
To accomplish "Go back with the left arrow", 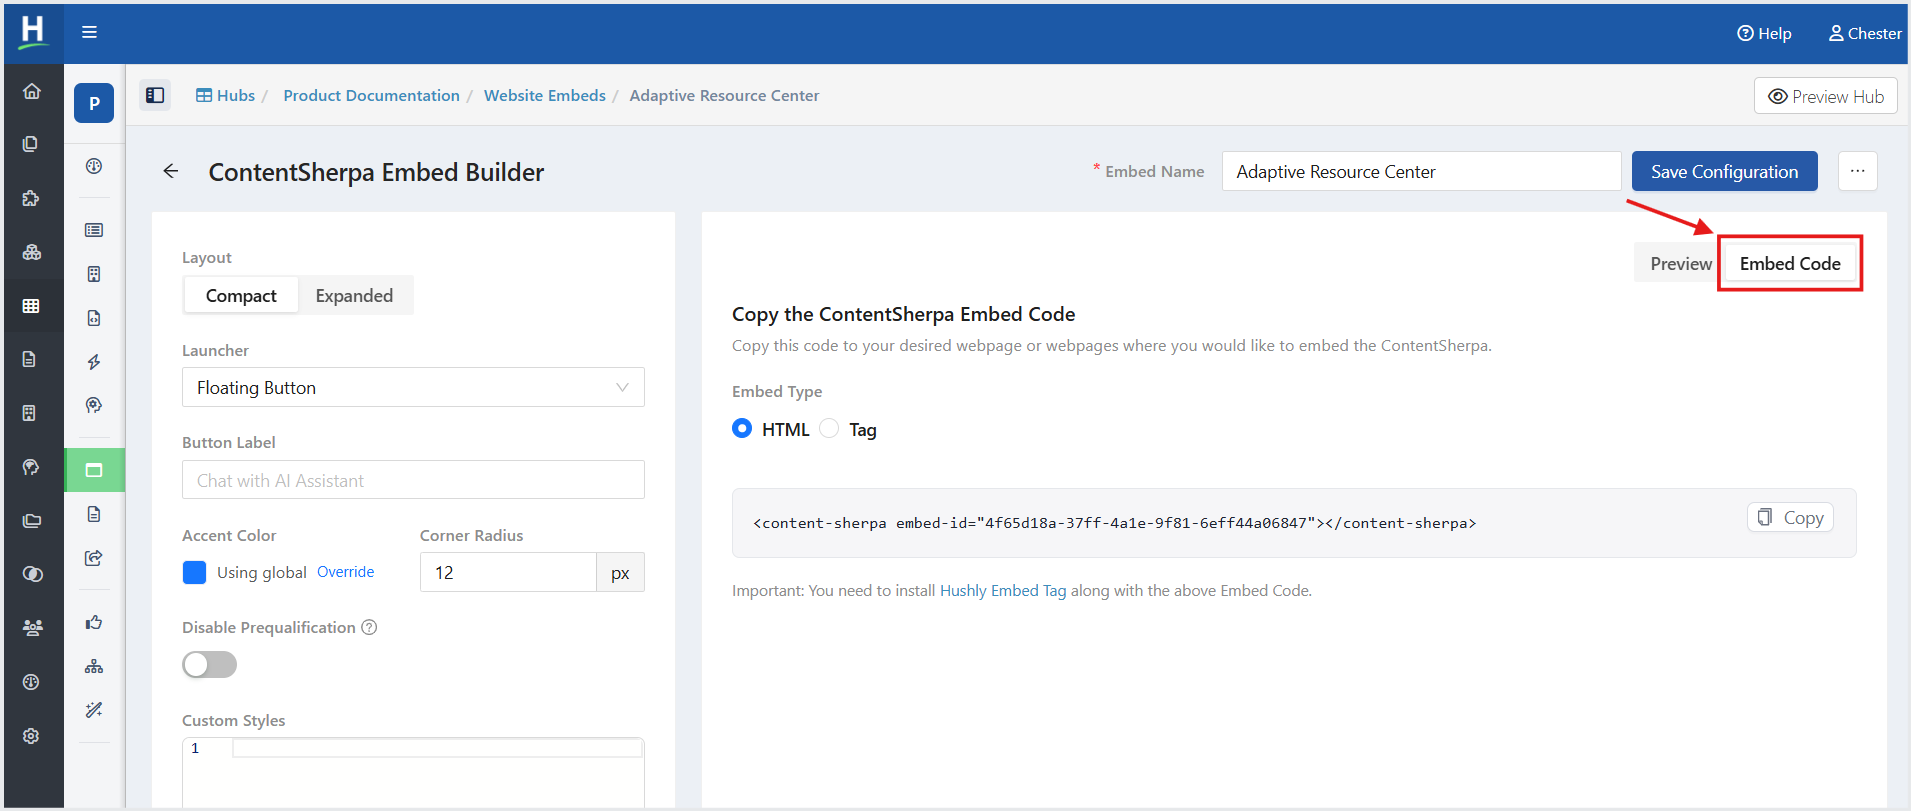I will 171,171.
